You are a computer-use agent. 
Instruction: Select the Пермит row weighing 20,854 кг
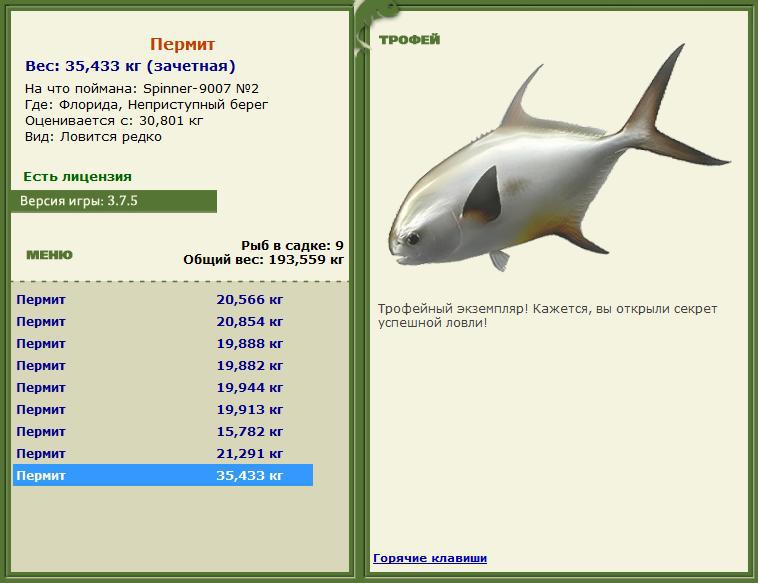163,321
